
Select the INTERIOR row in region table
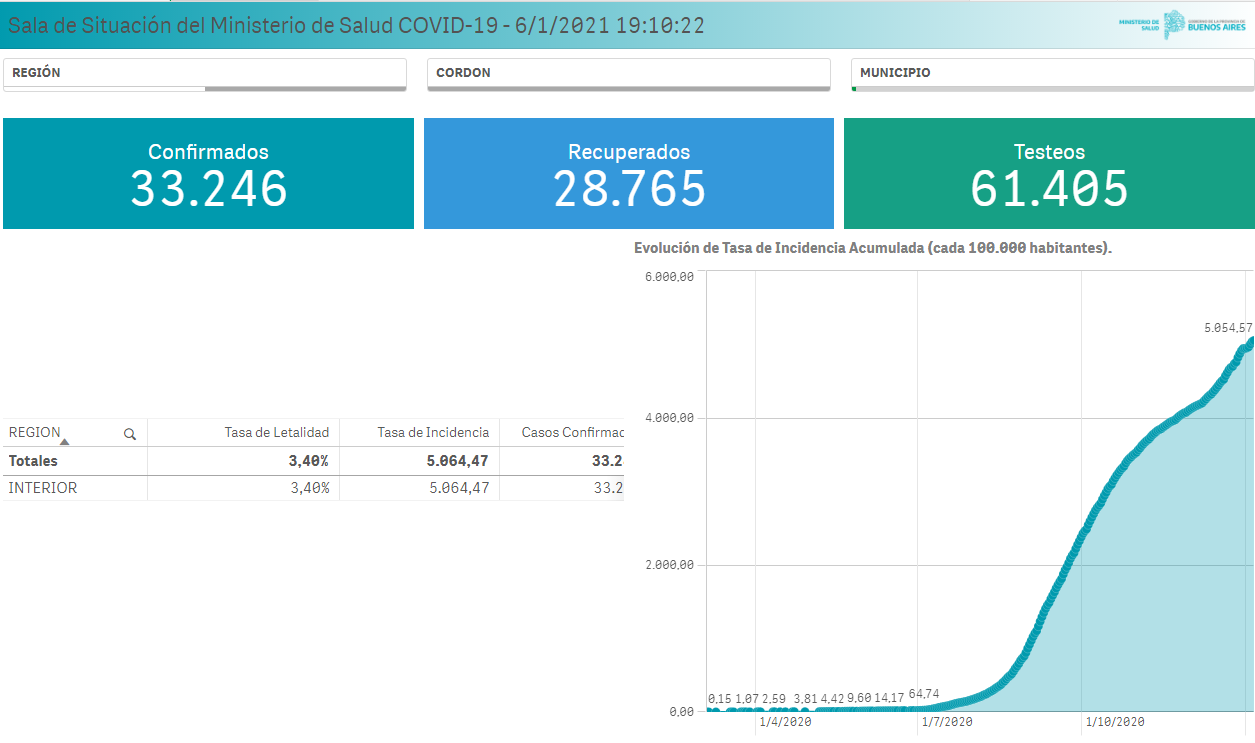(x=43, y=488)
